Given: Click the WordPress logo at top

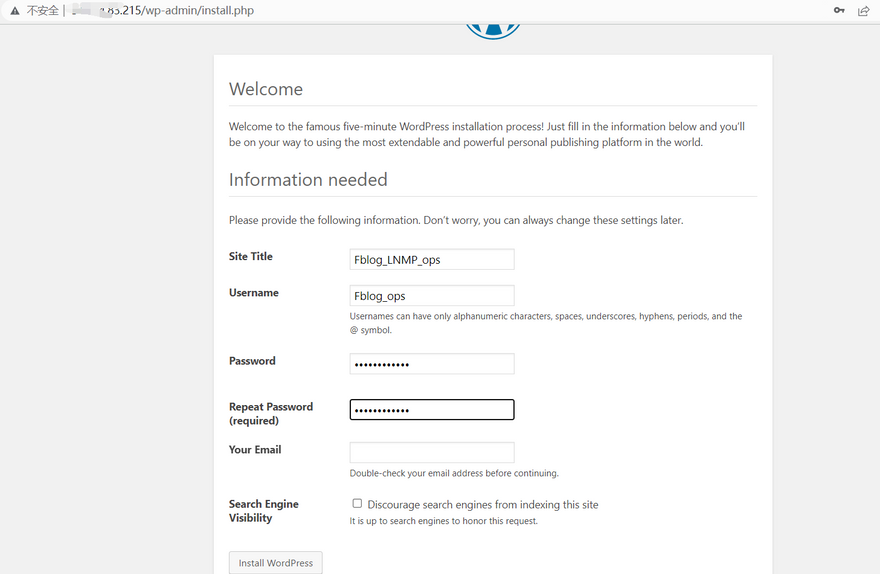Looking at the screenshot, I should point(493,31).
